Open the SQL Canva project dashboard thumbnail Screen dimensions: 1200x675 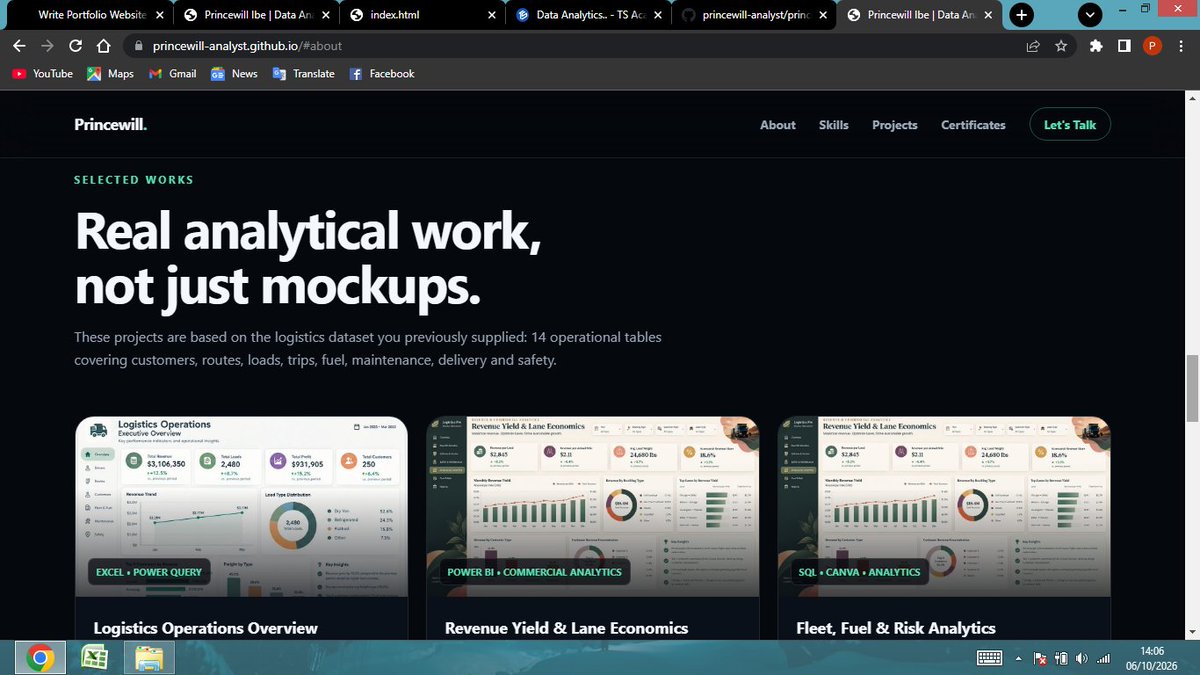pos(944,505)
